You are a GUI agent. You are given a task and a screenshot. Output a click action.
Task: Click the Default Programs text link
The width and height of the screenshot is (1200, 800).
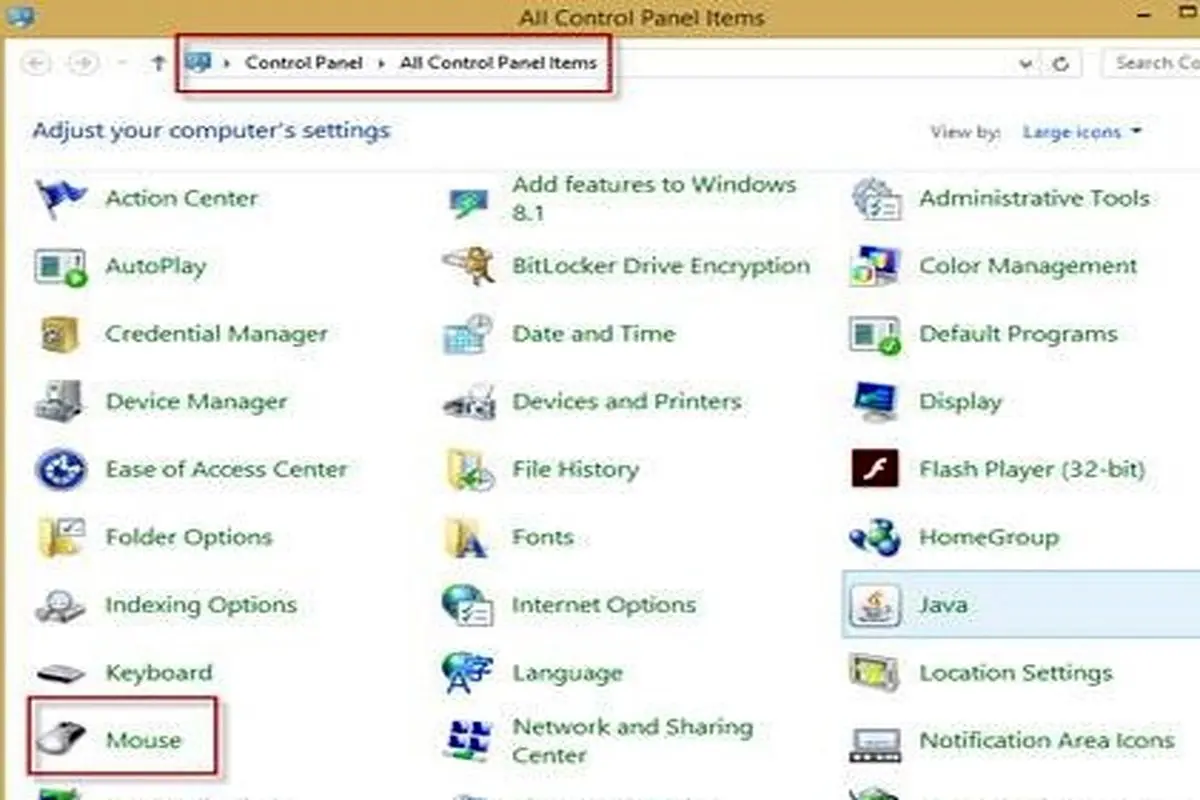pos(1018,334)
